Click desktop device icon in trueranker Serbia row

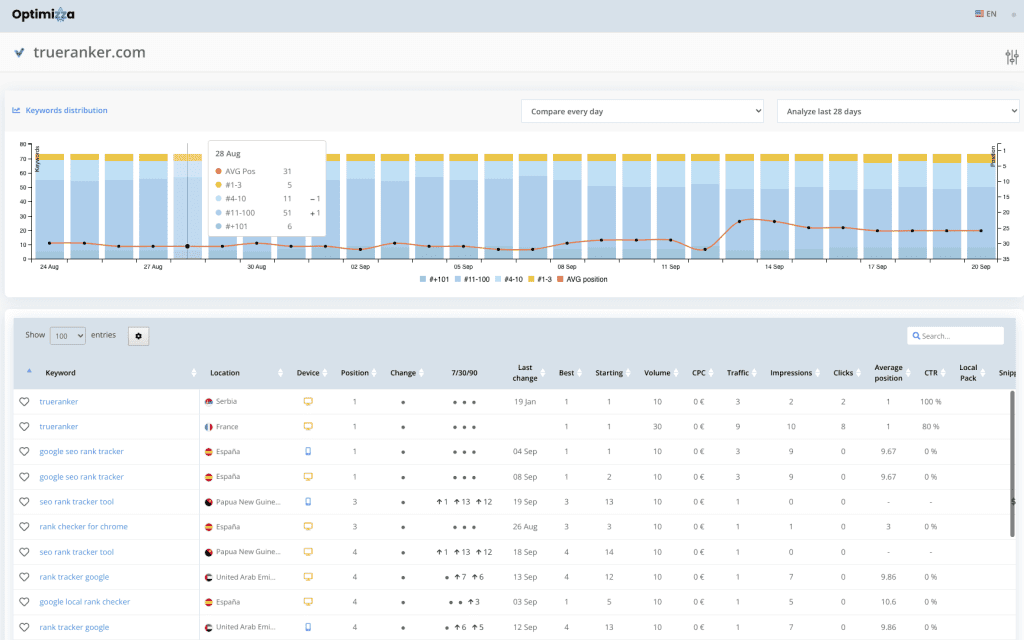308,402
